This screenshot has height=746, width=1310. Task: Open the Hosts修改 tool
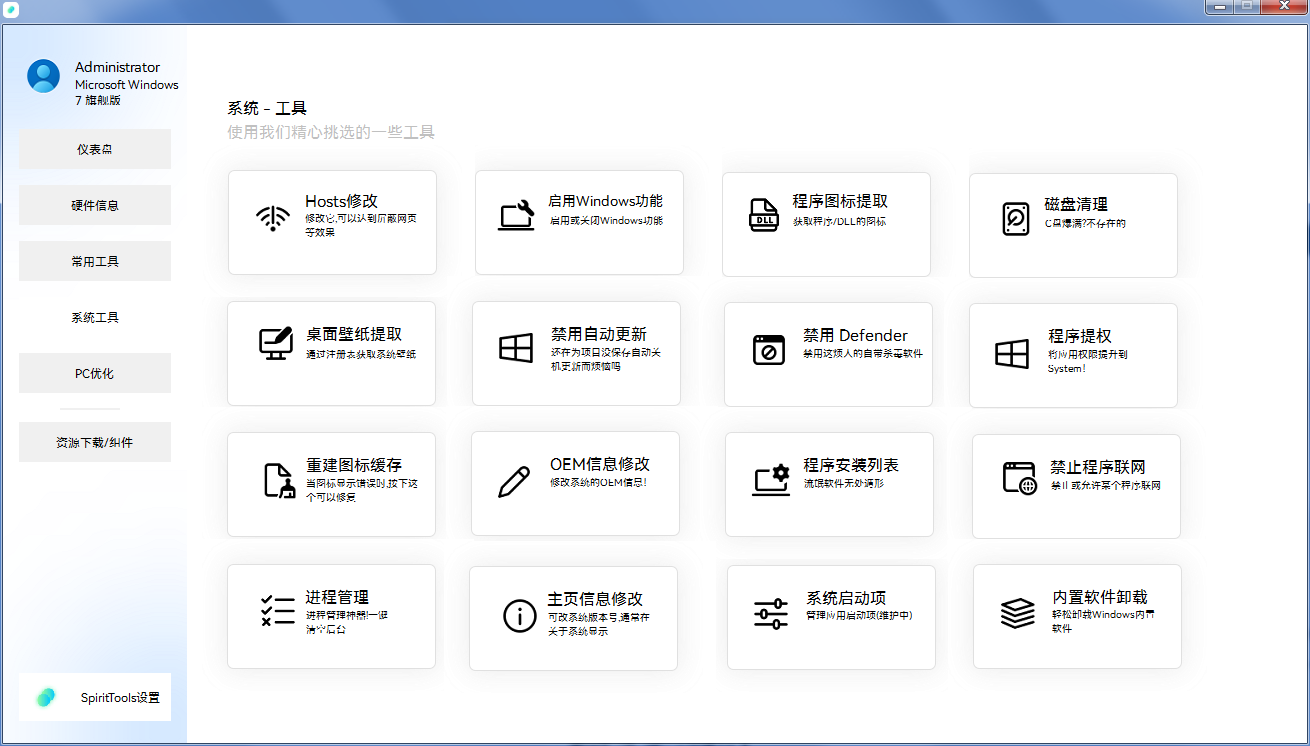pyautogui.click(x=332, y=222)
